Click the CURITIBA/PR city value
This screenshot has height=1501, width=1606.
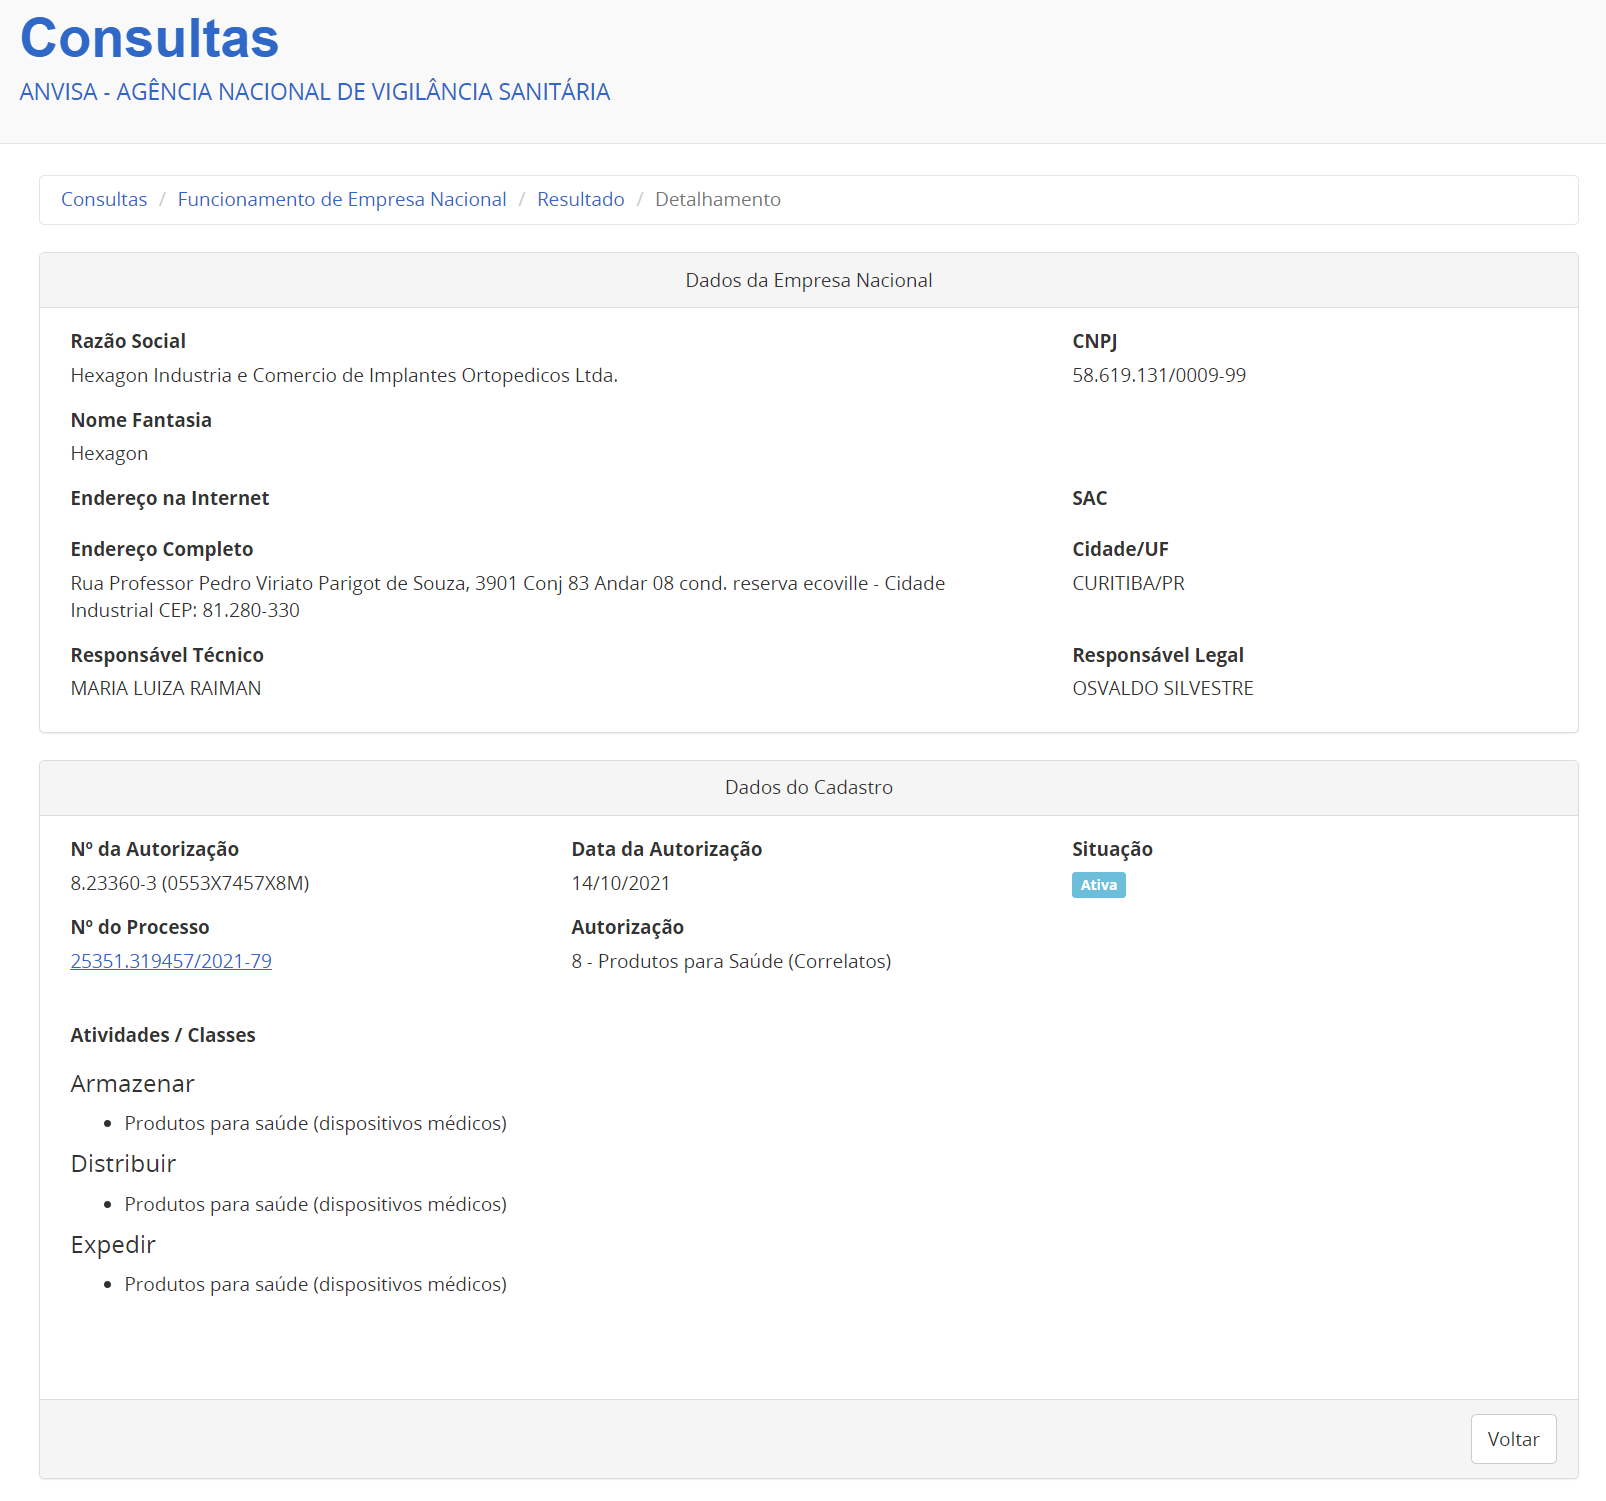pyautogui.click(x=1128, y=583)
